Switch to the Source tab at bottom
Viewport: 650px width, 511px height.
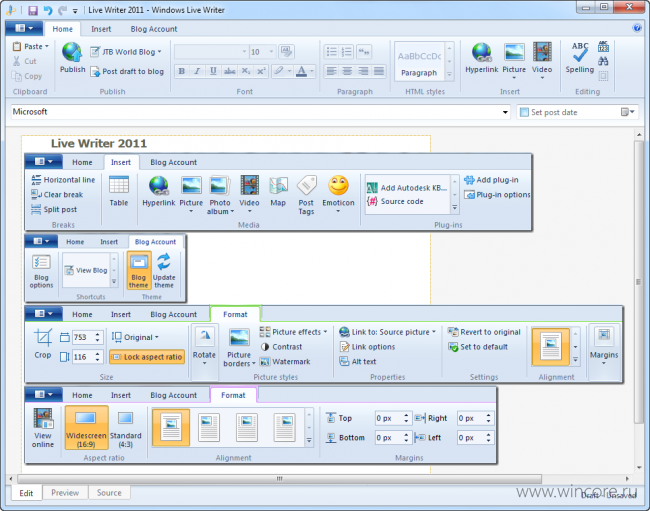[x=109, y=493]
